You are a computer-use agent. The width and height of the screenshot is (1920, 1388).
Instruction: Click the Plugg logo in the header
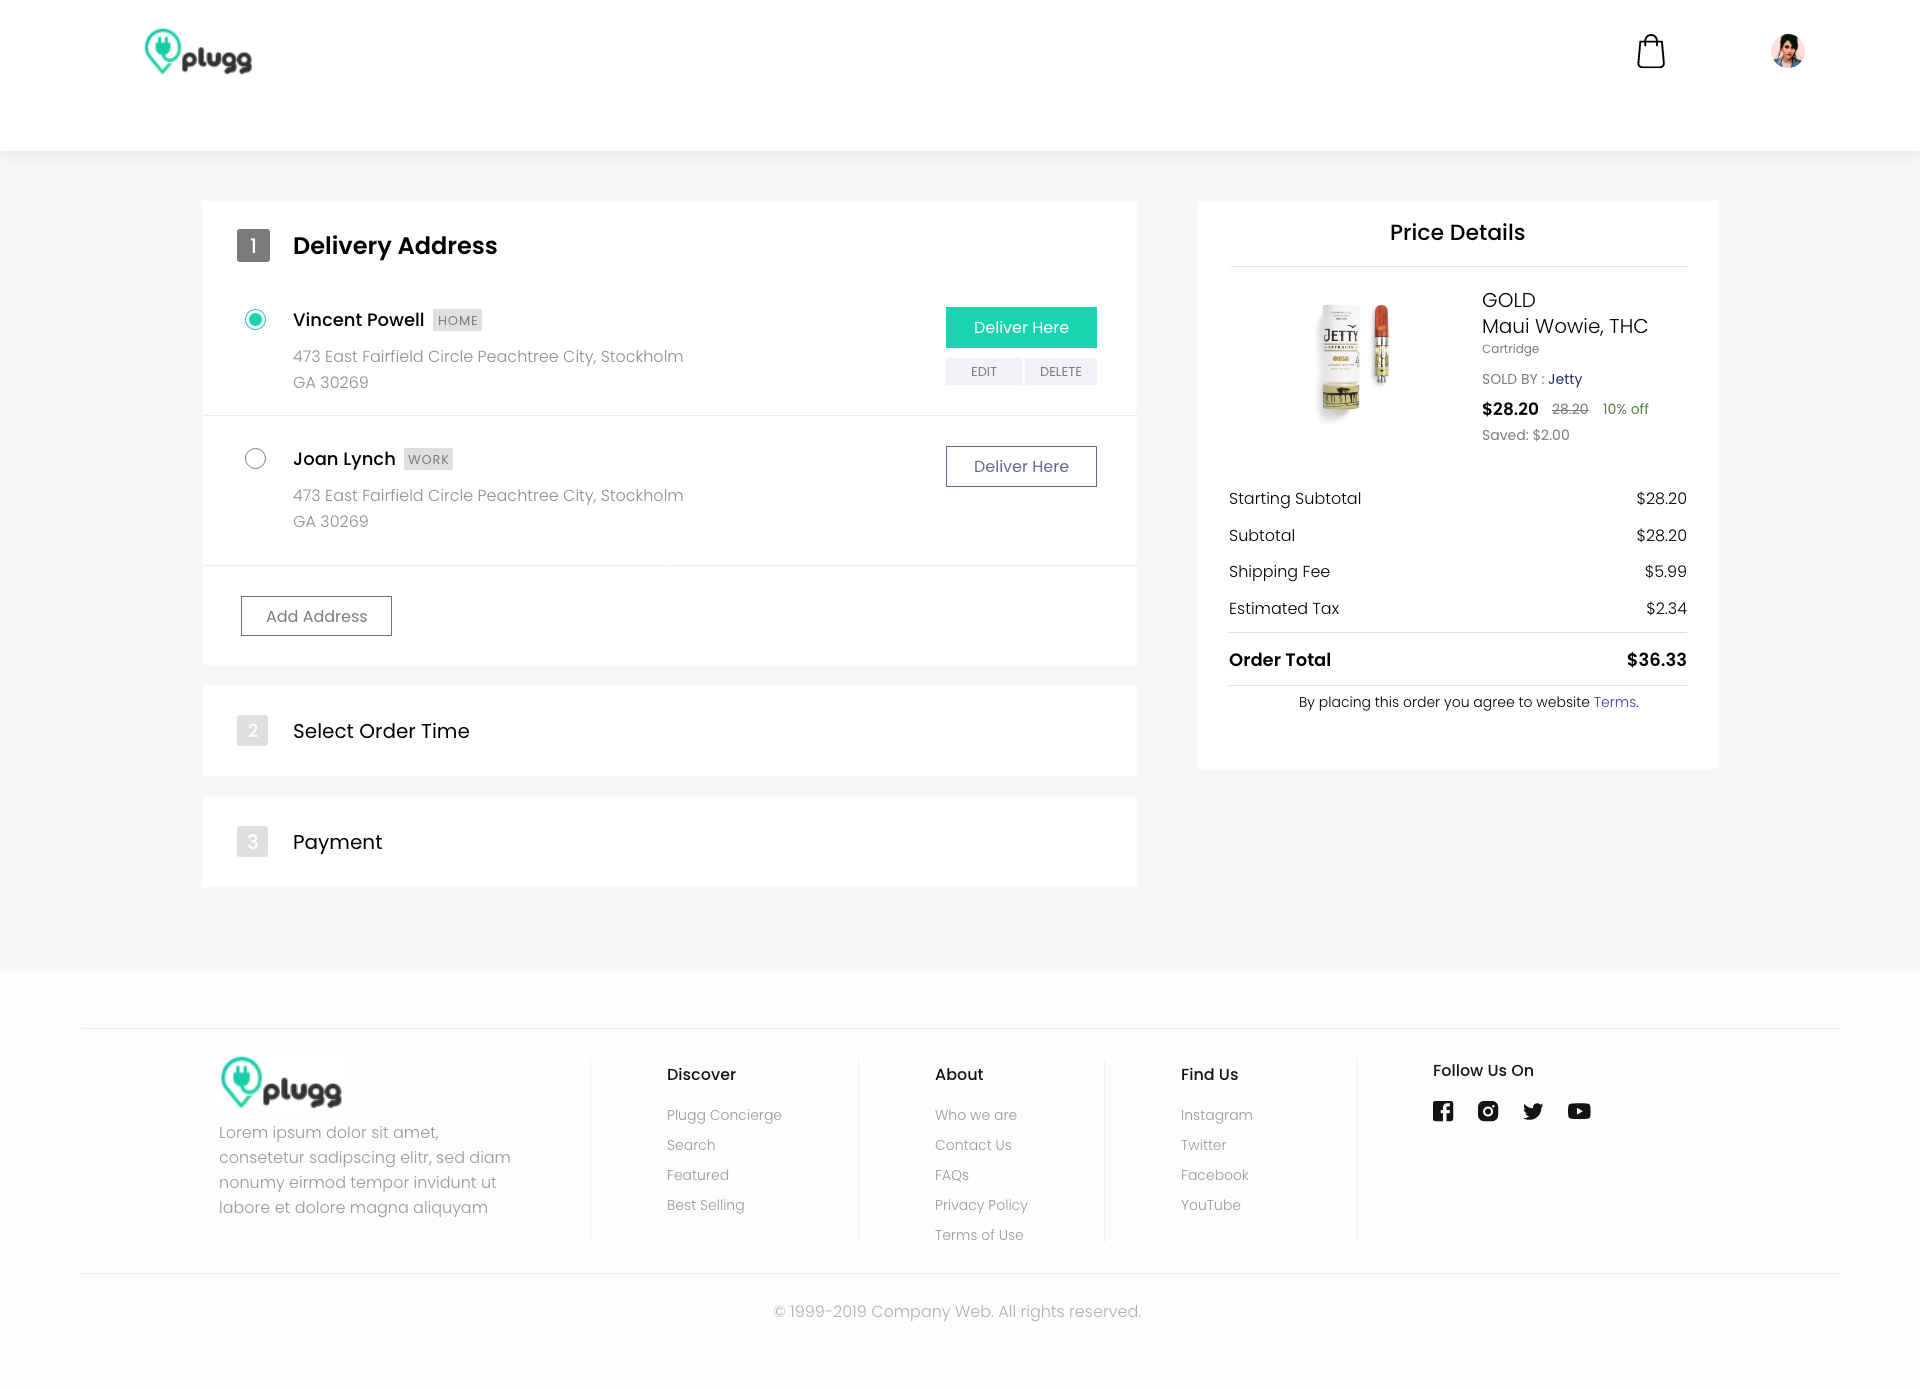198,52
